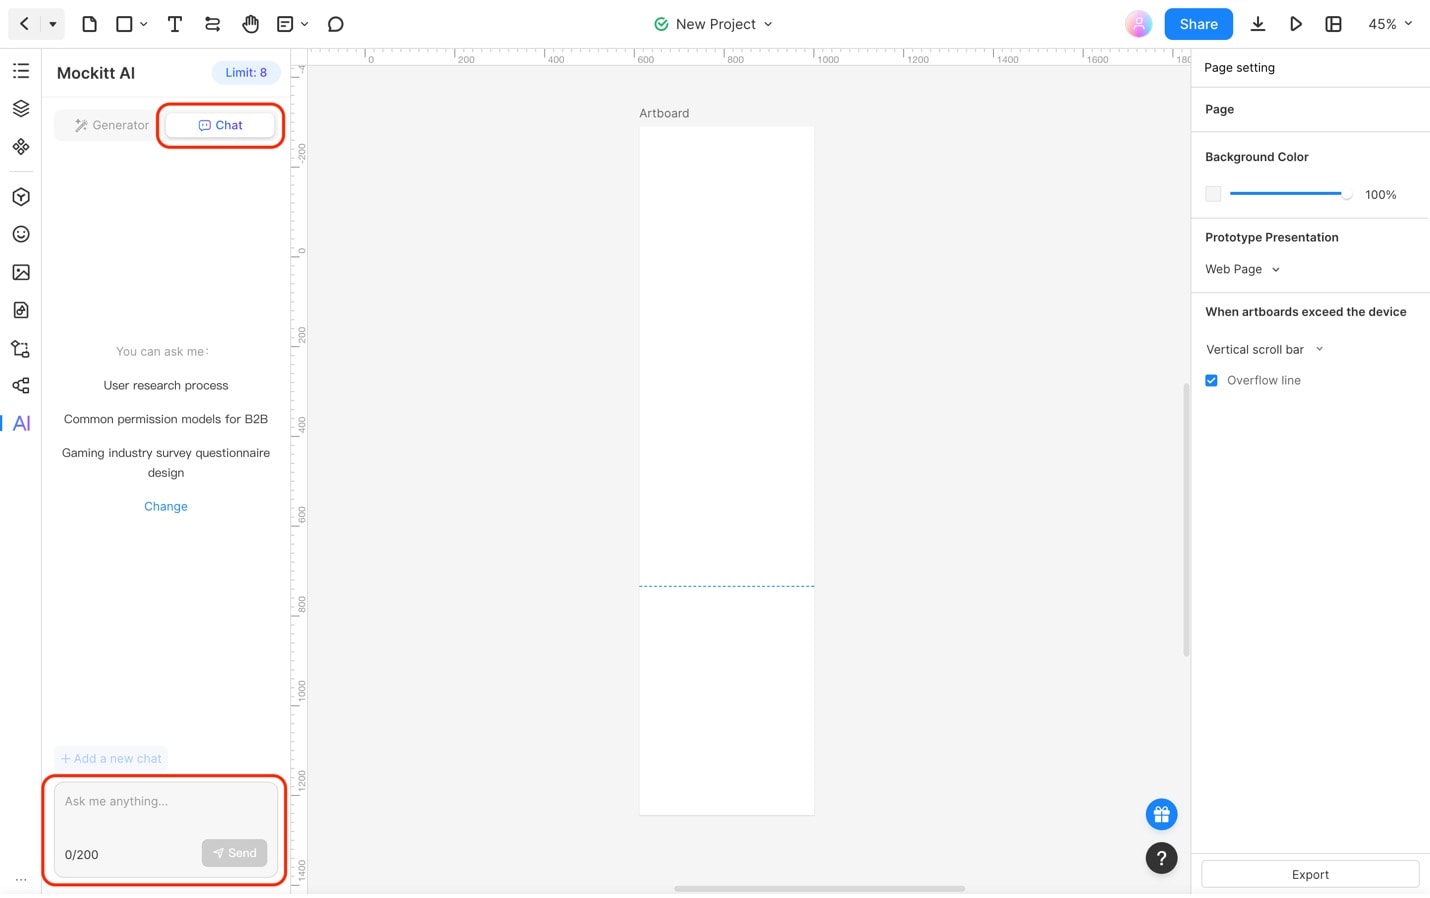Select the comment bubble tool

coord(336,24)
